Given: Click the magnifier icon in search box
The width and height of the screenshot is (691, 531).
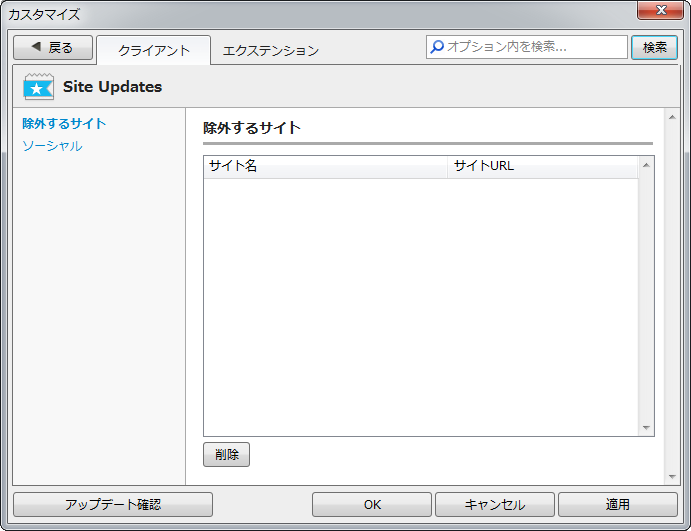Looking at the screenshot, I should point(436,47).
